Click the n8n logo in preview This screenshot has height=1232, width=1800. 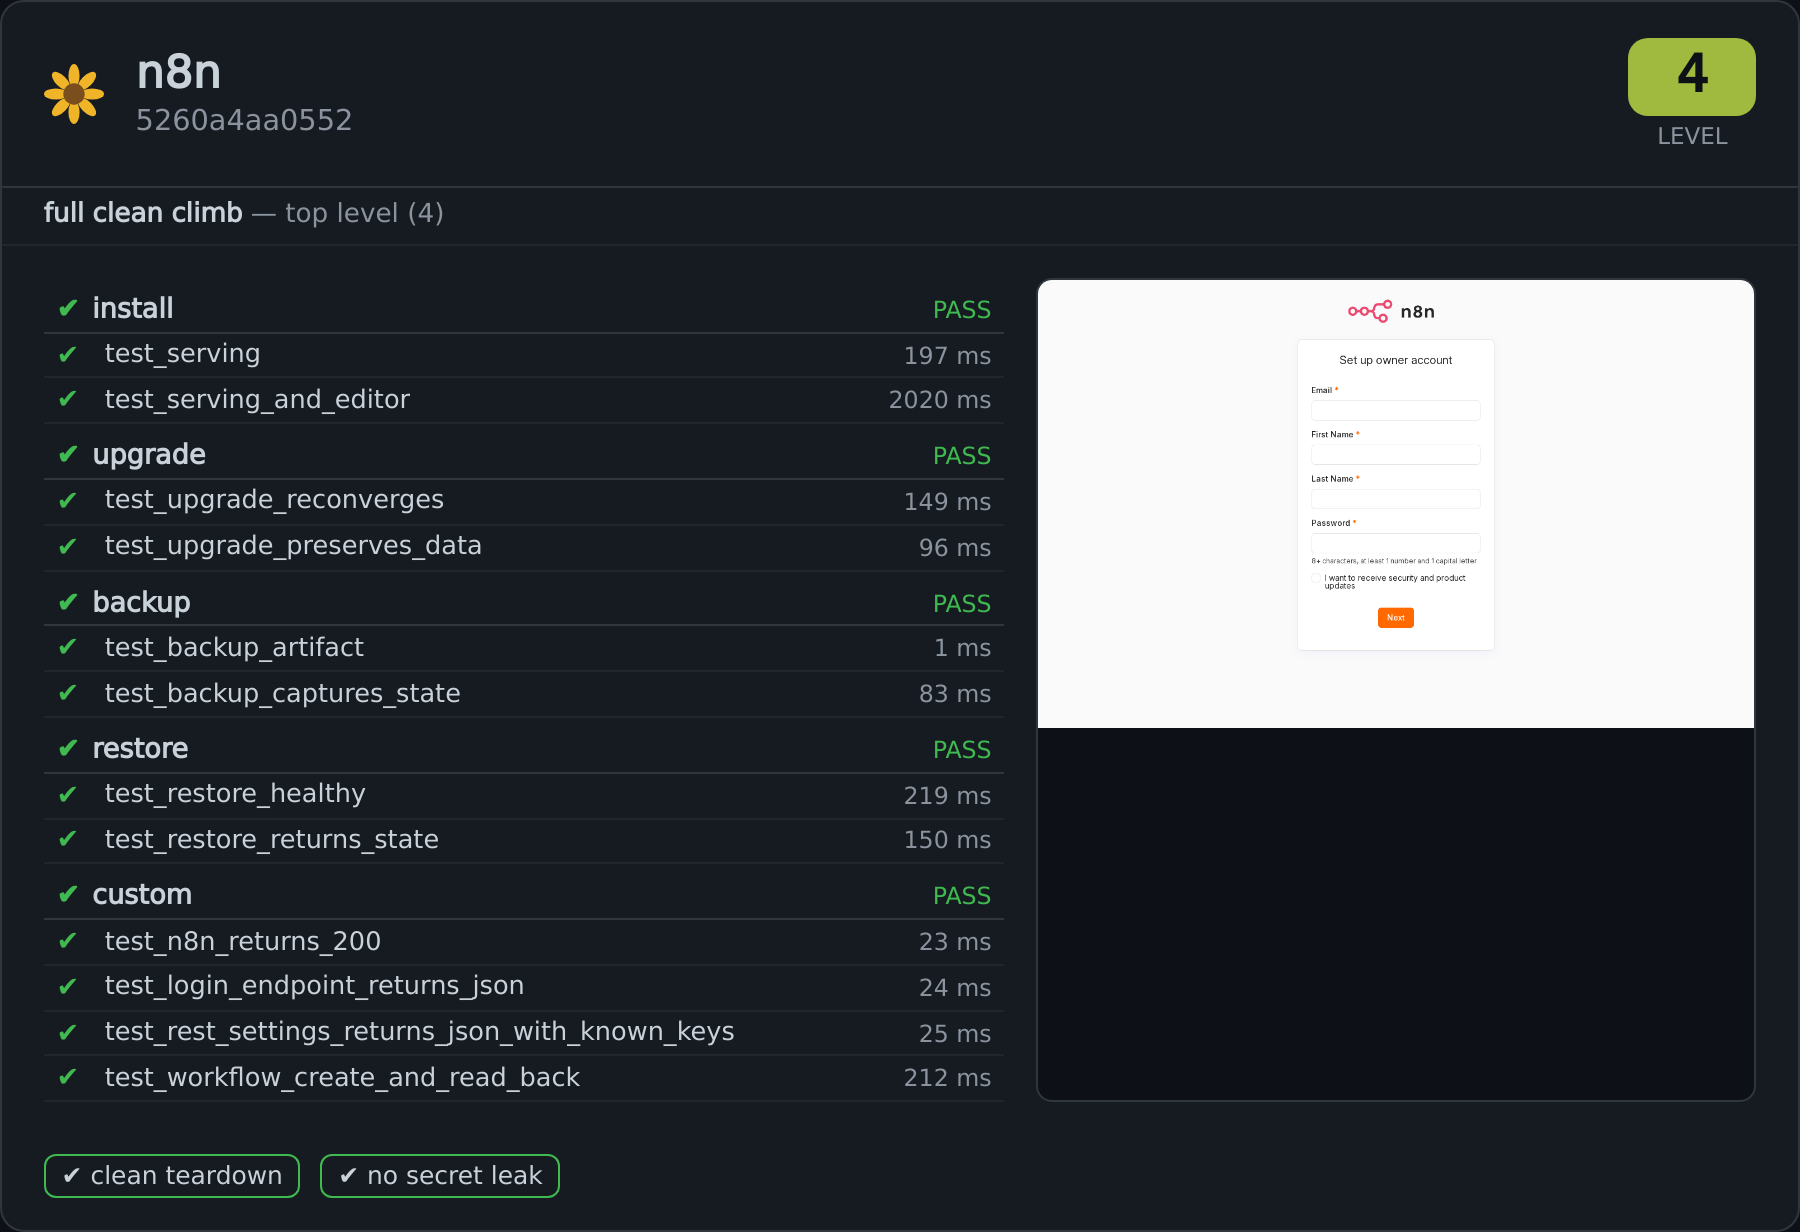(1391, 311)
